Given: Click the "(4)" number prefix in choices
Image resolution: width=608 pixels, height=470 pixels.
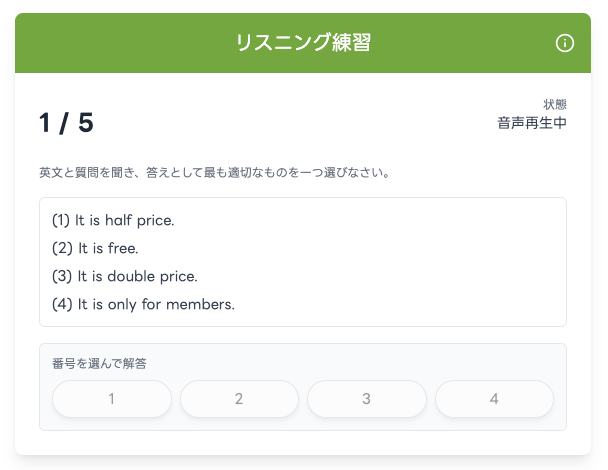Looking at the screenshot, I should [x=61, y=304].
